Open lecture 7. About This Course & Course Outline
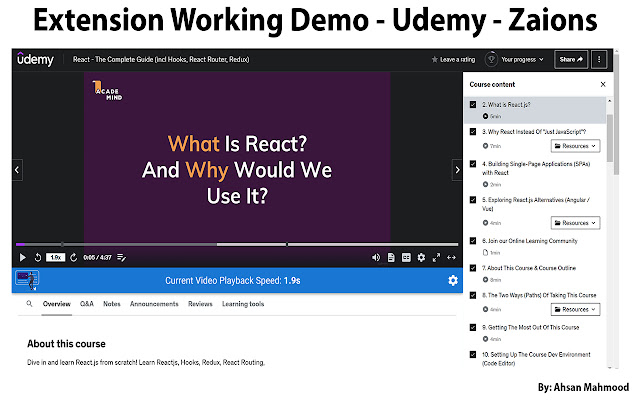 [x=529, y=268]
